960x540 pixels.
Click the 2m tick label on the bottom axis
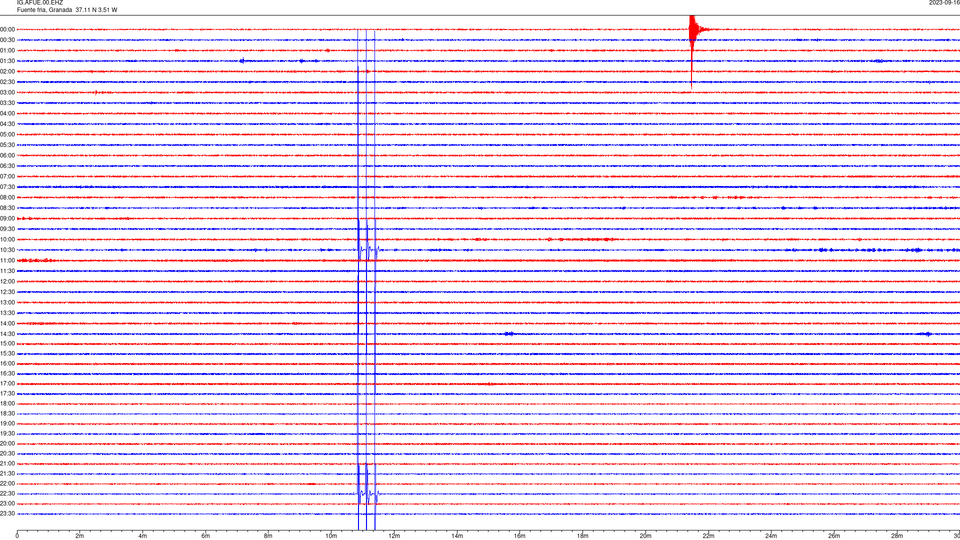tap(80, 536)
